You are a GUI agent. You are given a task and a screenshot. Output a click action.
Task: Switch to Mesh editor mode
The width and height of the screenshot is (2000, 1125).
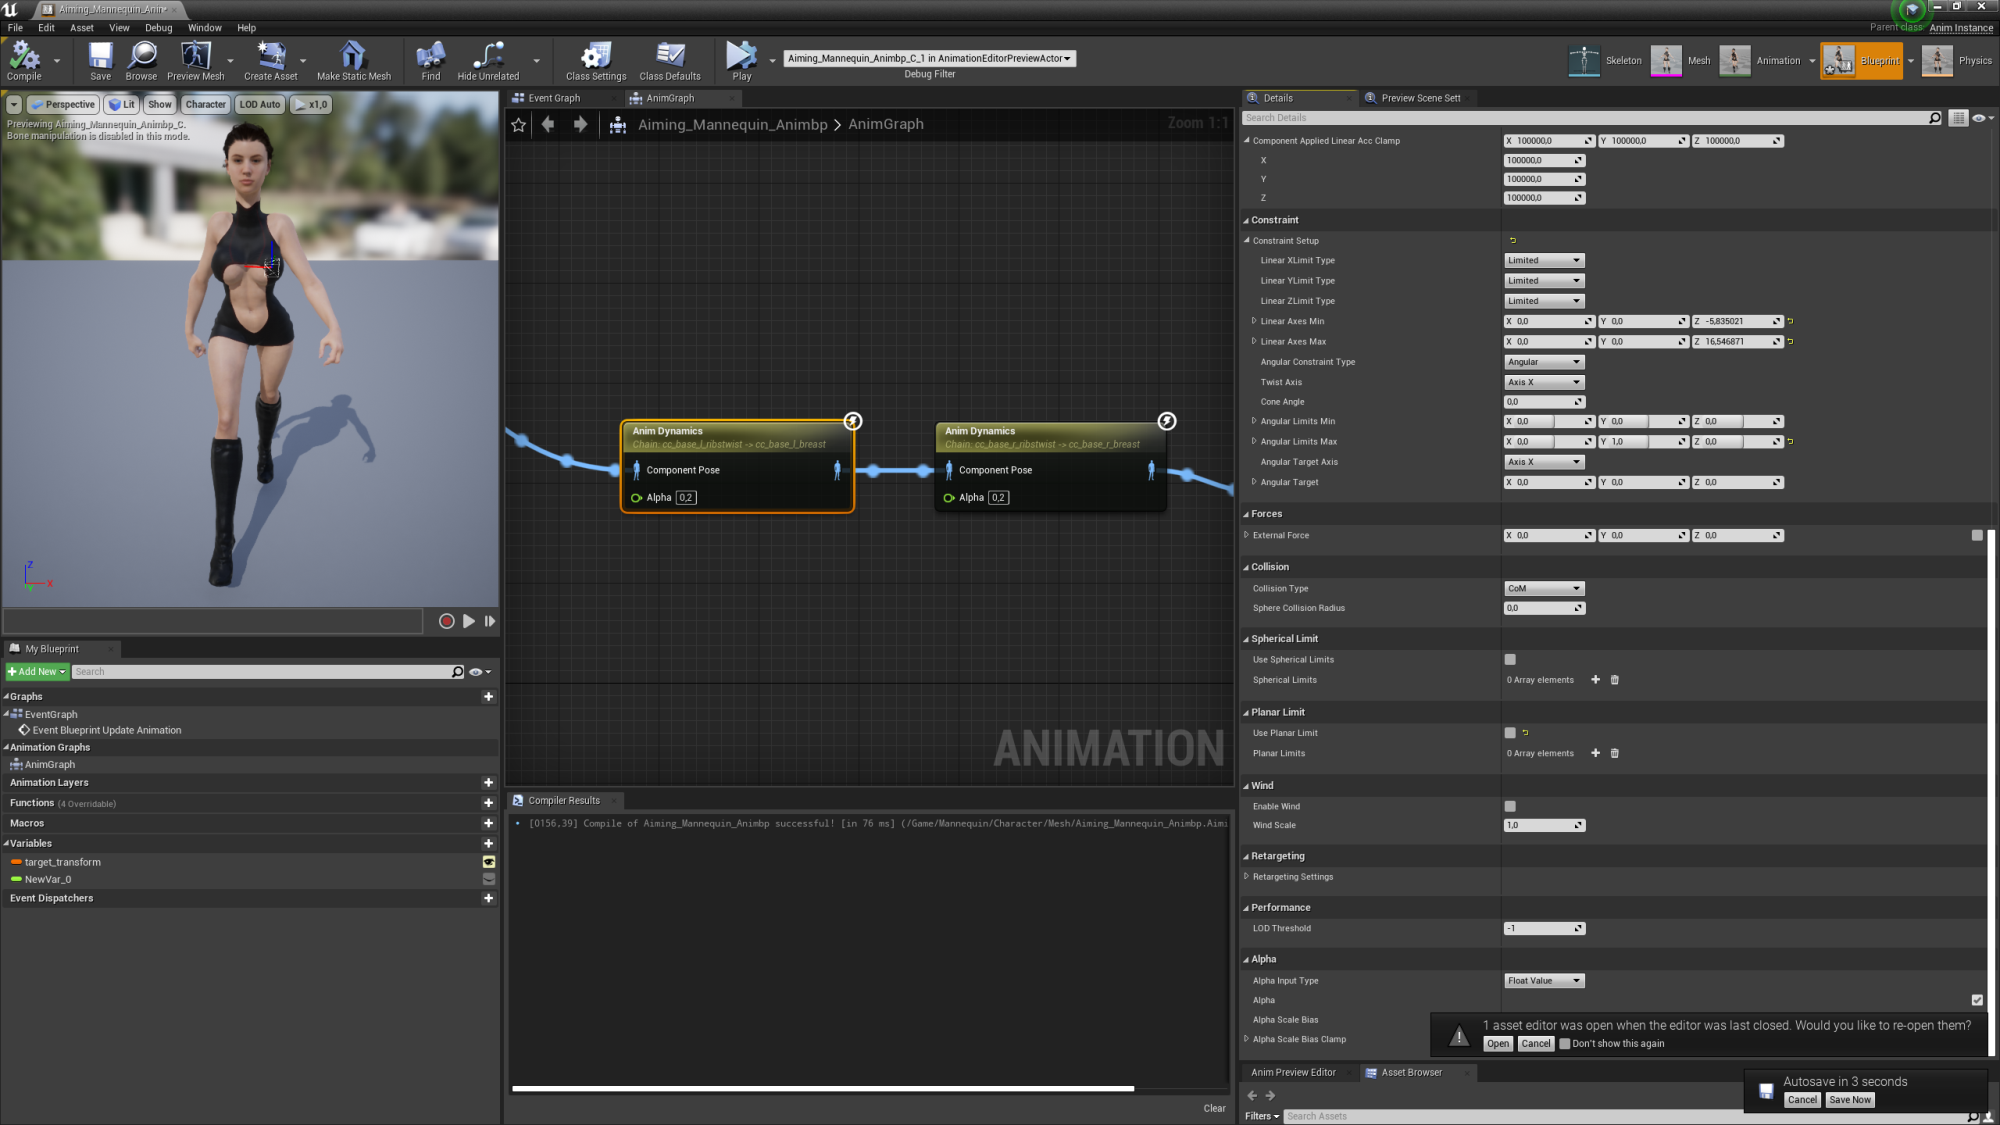pyautogui.click(x=1681, y=61)
